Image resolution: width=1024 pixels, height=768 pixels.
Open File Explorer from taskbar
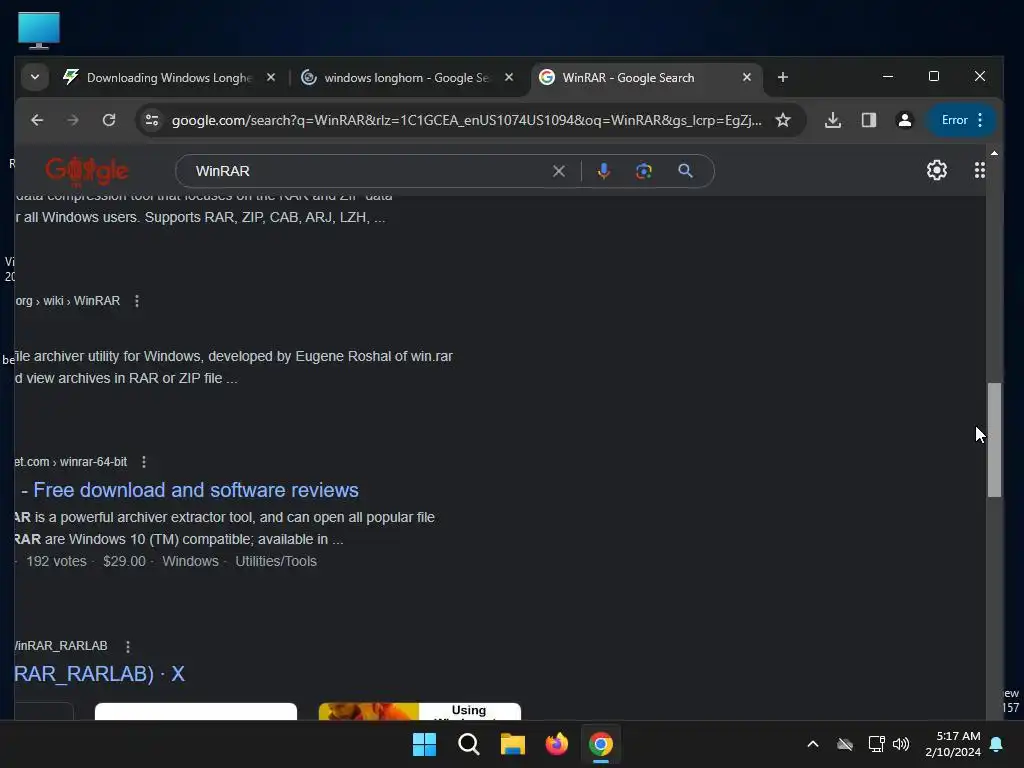click(513, 744)
